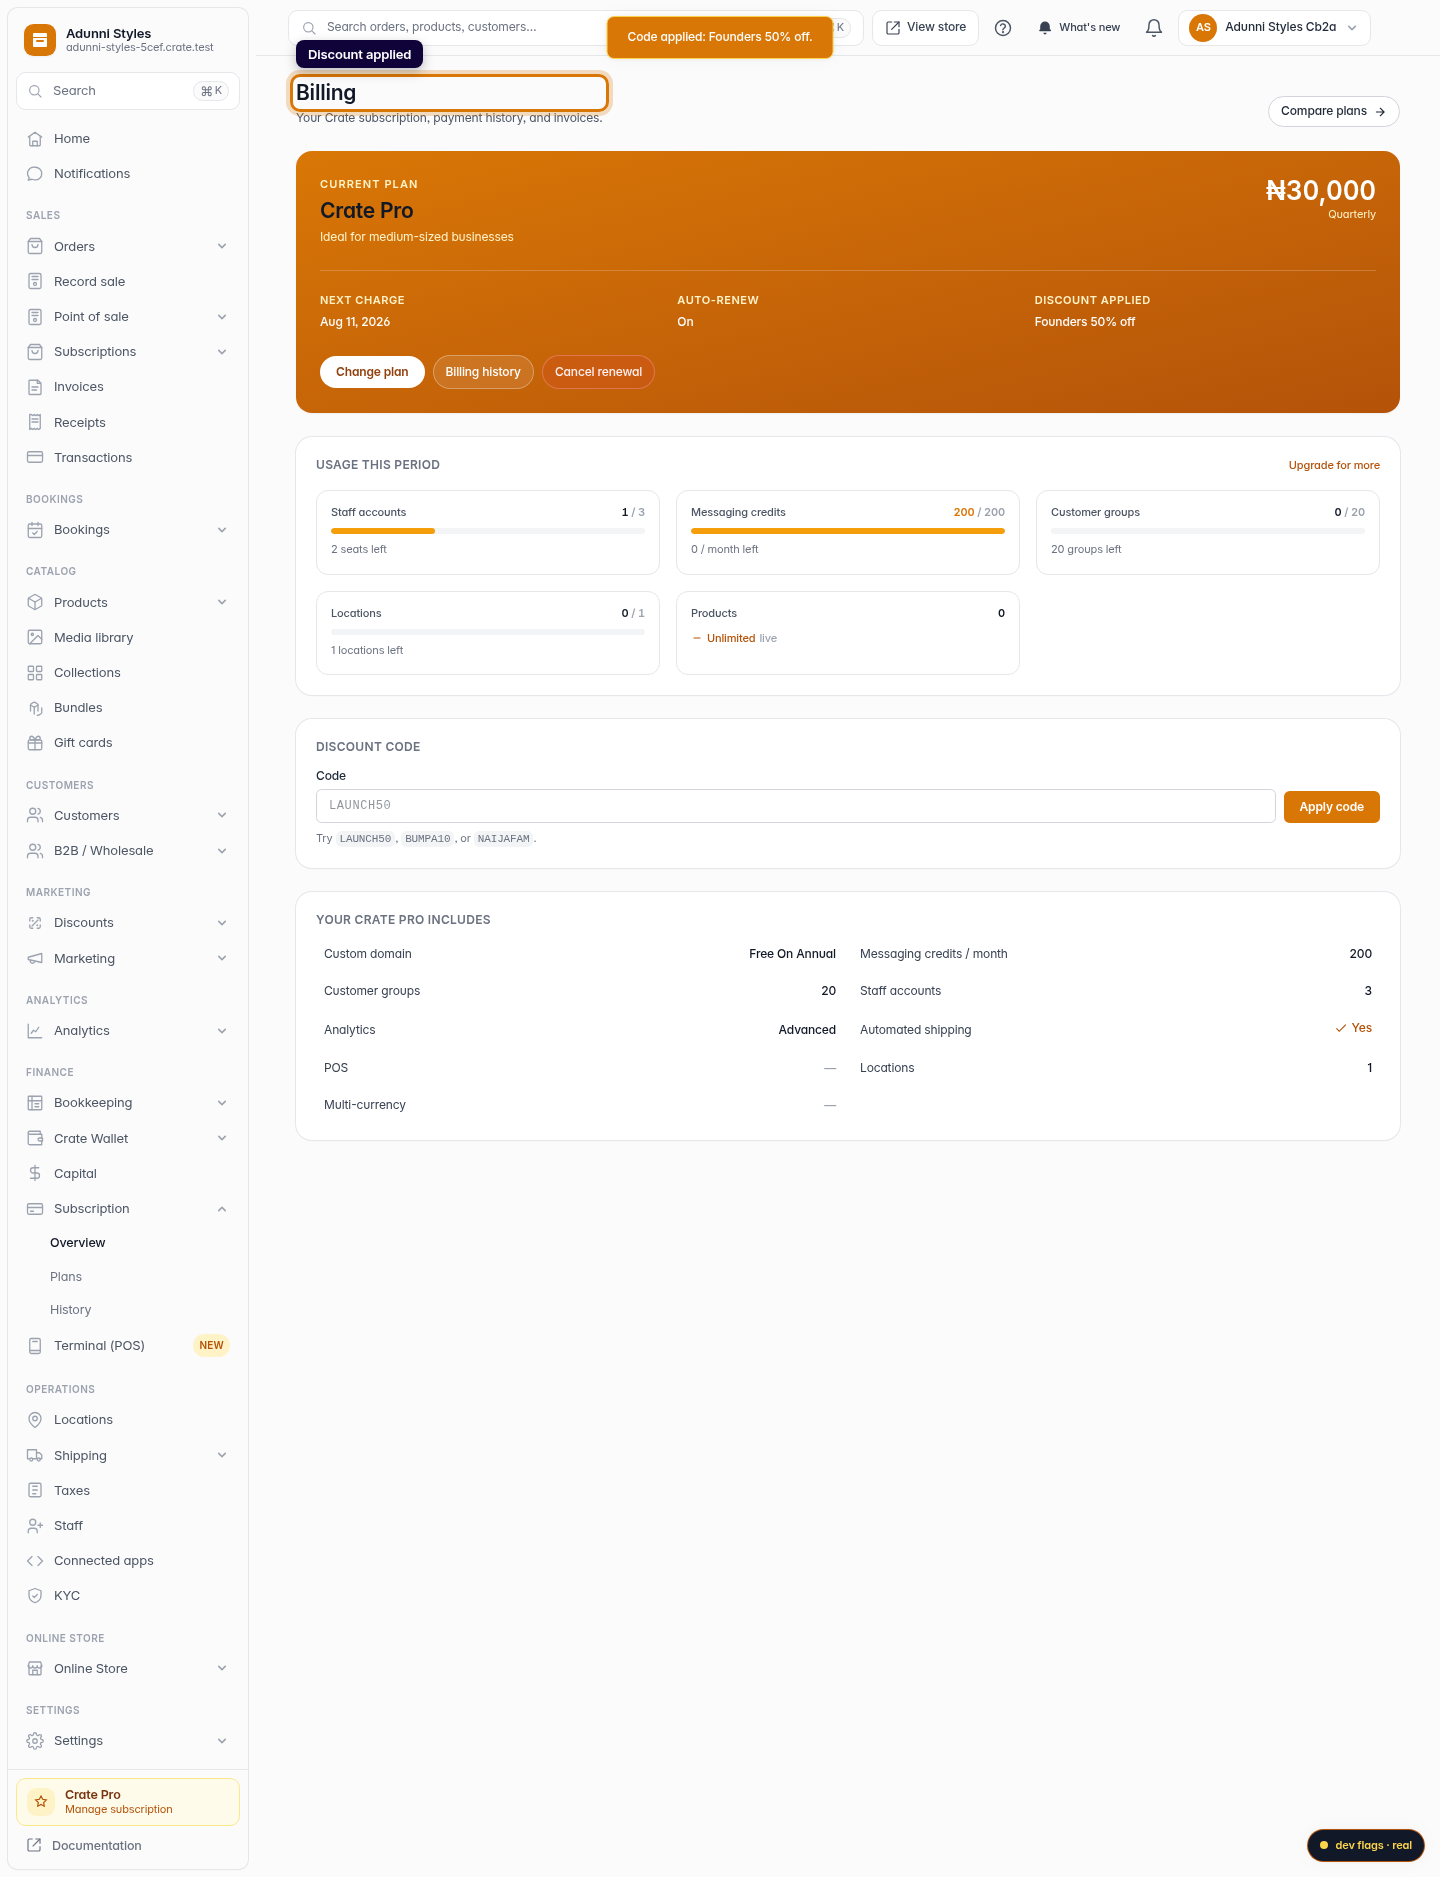This screenshot has height=1877, width=1440.
Task: Click the Documentation external link icon
Action: pyautogui.click(x=34, y=1845)
